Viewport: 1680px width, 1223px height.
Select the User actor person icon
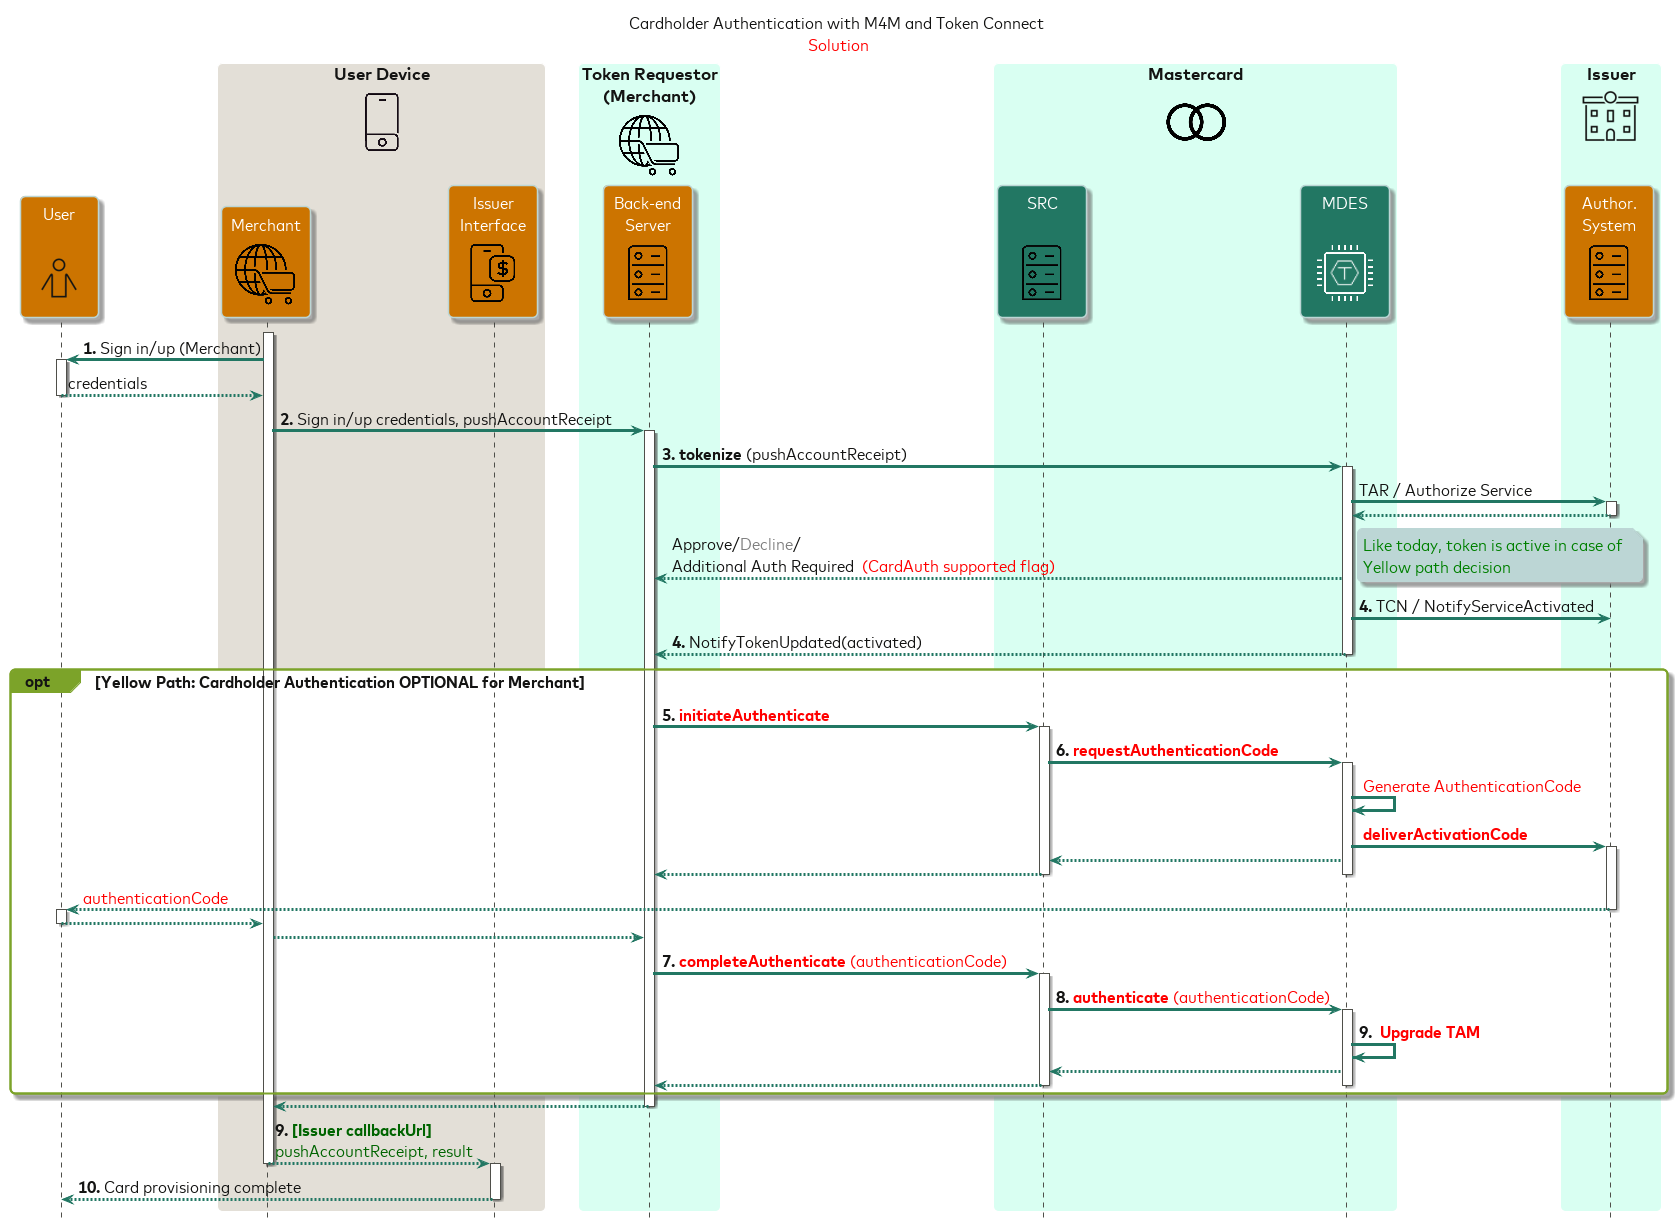click(59, 278)
